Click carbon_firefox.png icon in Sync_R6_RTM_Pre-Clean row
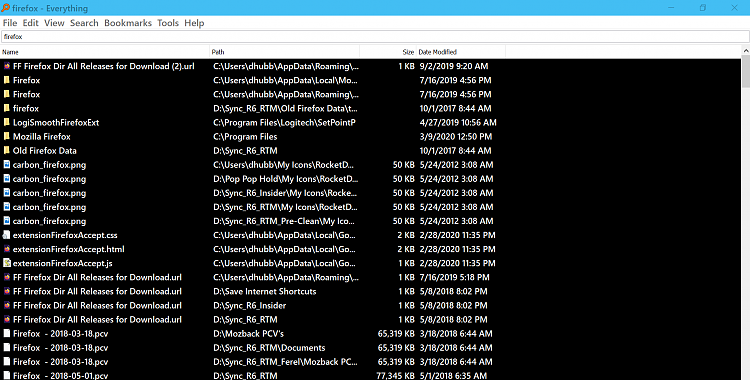 coord(7,221)
